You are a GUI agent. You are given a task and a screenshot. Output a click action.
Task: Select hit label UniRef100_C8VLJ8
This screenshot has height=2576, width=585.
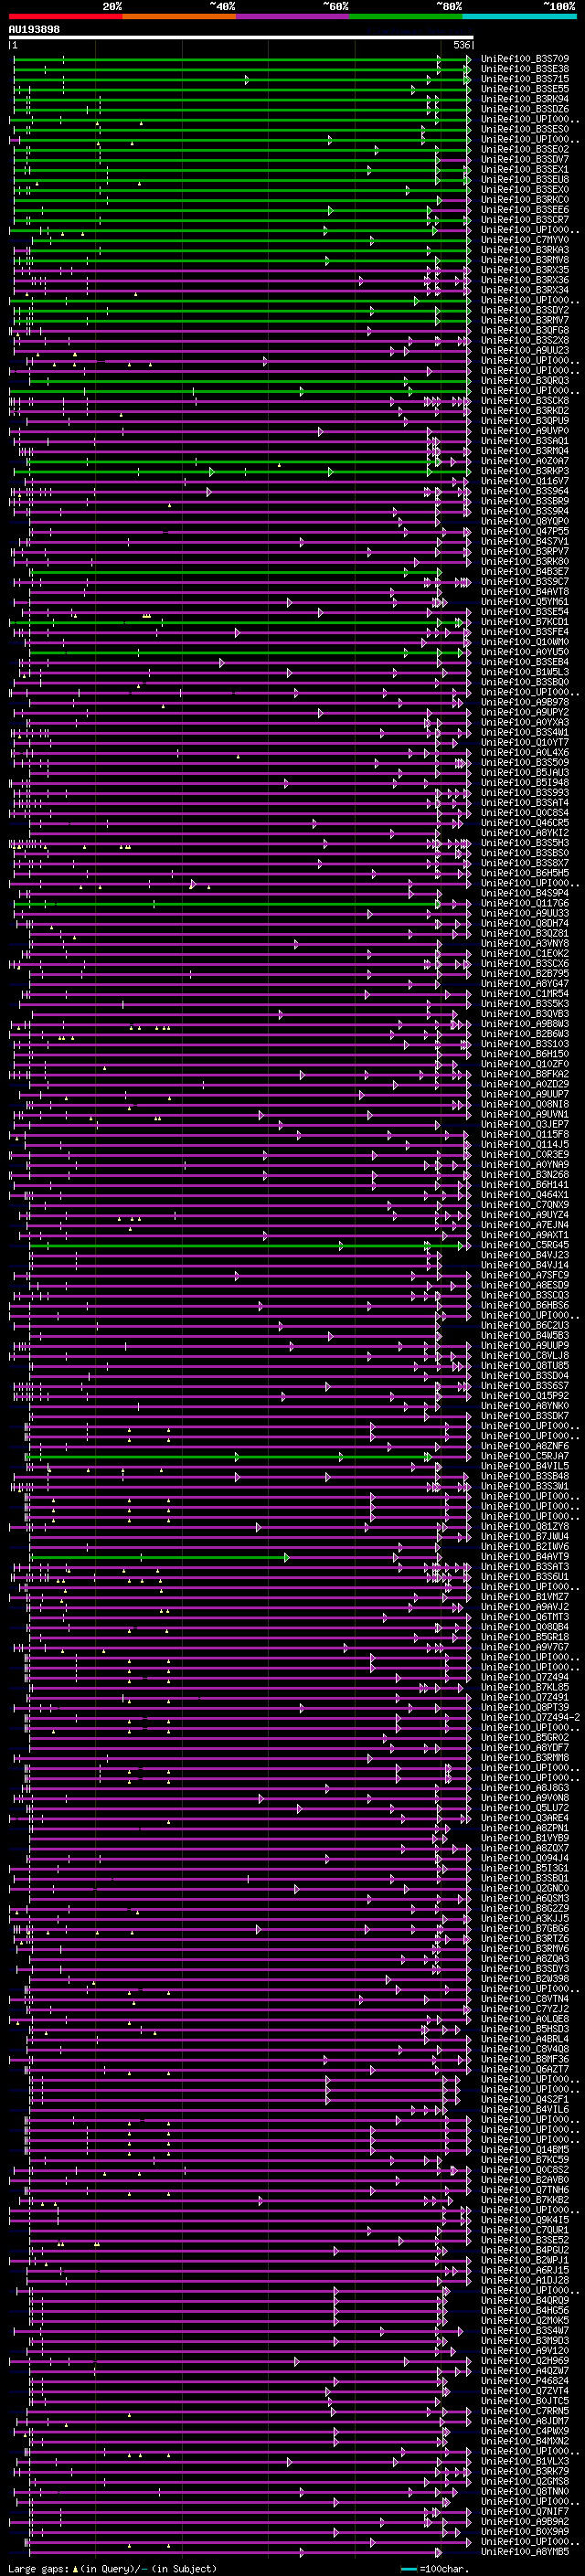pos(525,1355)
